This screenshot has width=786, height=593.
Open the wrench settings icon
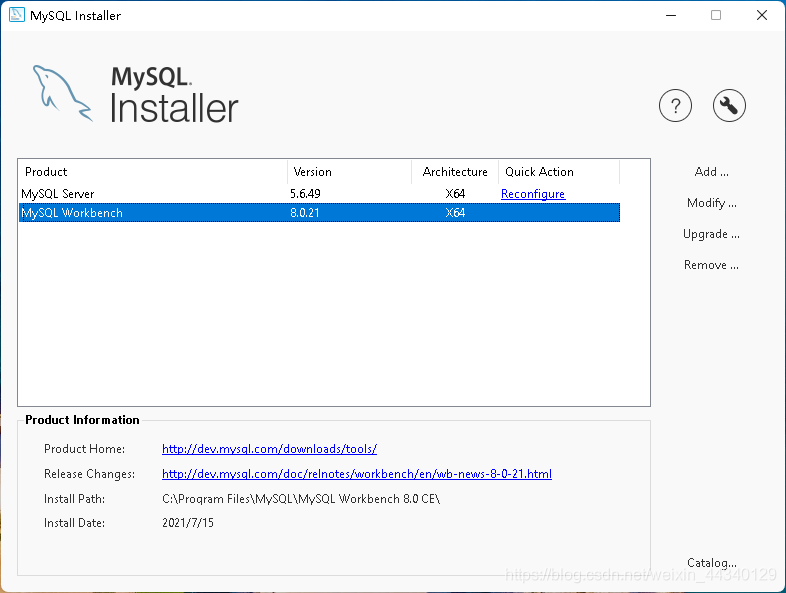pos(729,106)
